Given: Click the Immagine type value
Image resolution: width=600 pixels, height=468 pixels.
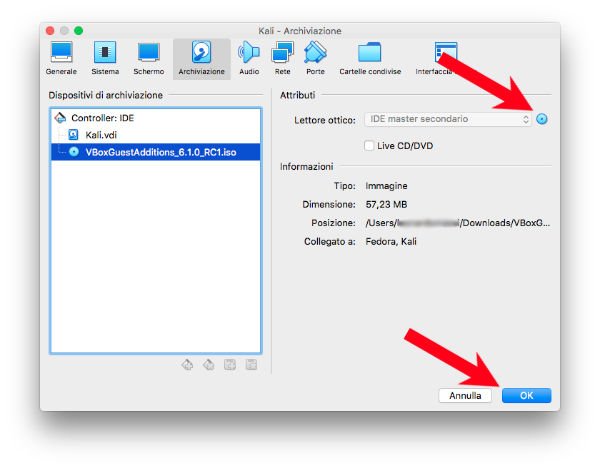Looking at the screenshot, I should point(386,186).
